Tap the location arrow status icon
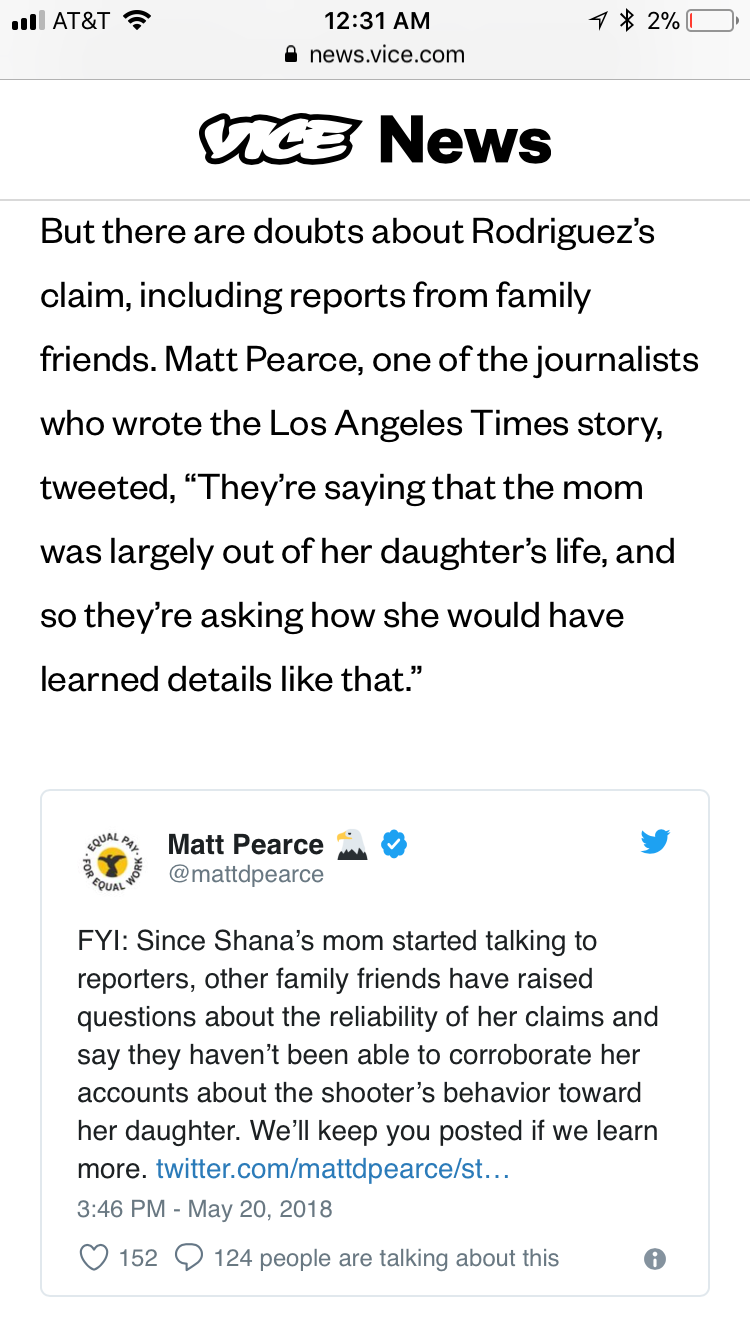Viewport: 750px width, 1334px height. [599, 20]
